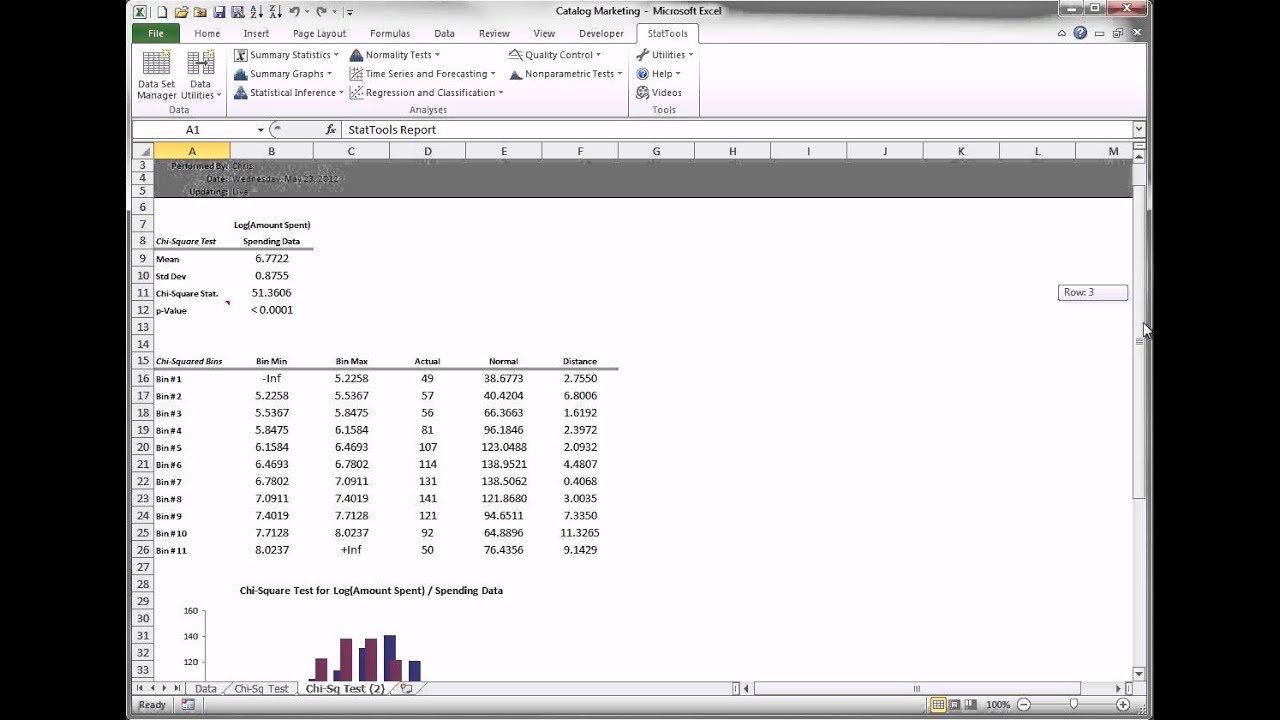Click the Sort A to Z icon

[x=256, y=12]
